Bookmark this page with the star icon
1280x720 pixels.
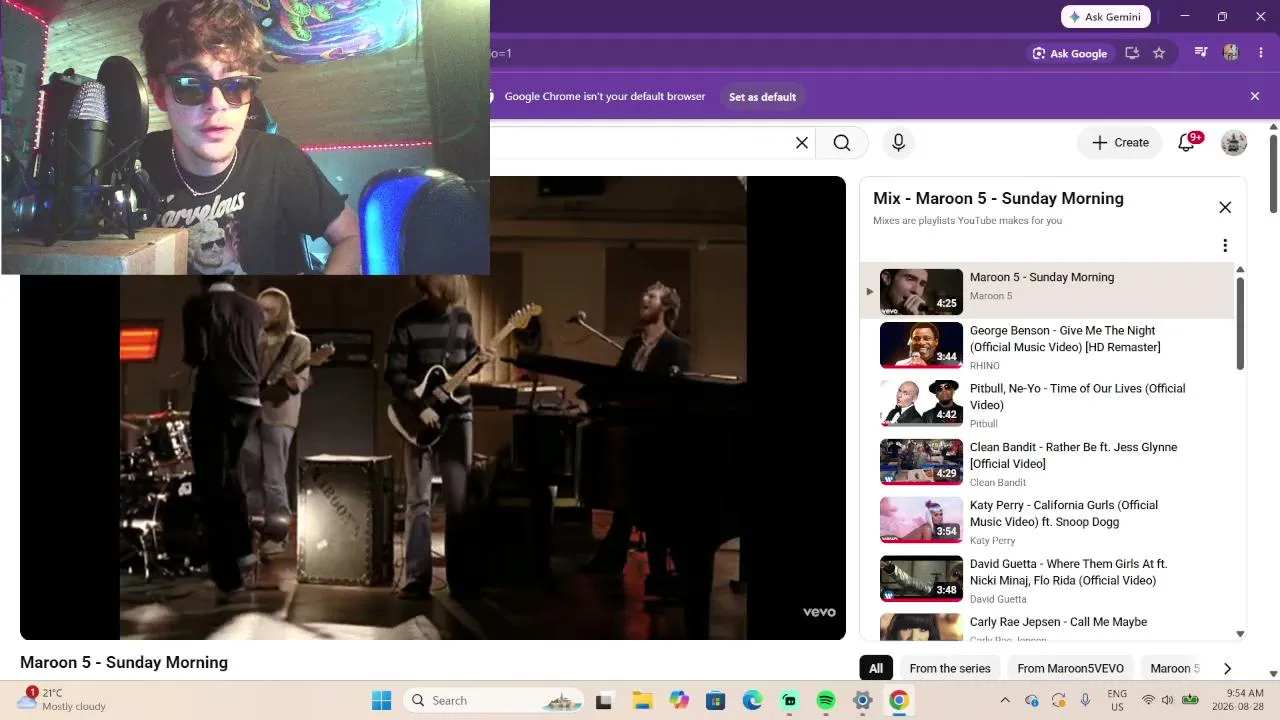click(1159, 53)
